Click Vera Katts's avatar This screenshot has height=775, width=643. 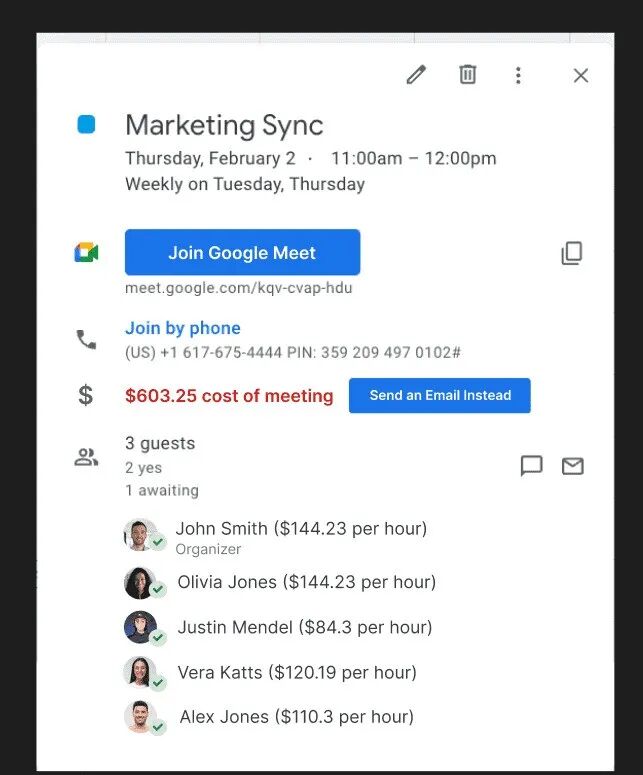[141, 673]
